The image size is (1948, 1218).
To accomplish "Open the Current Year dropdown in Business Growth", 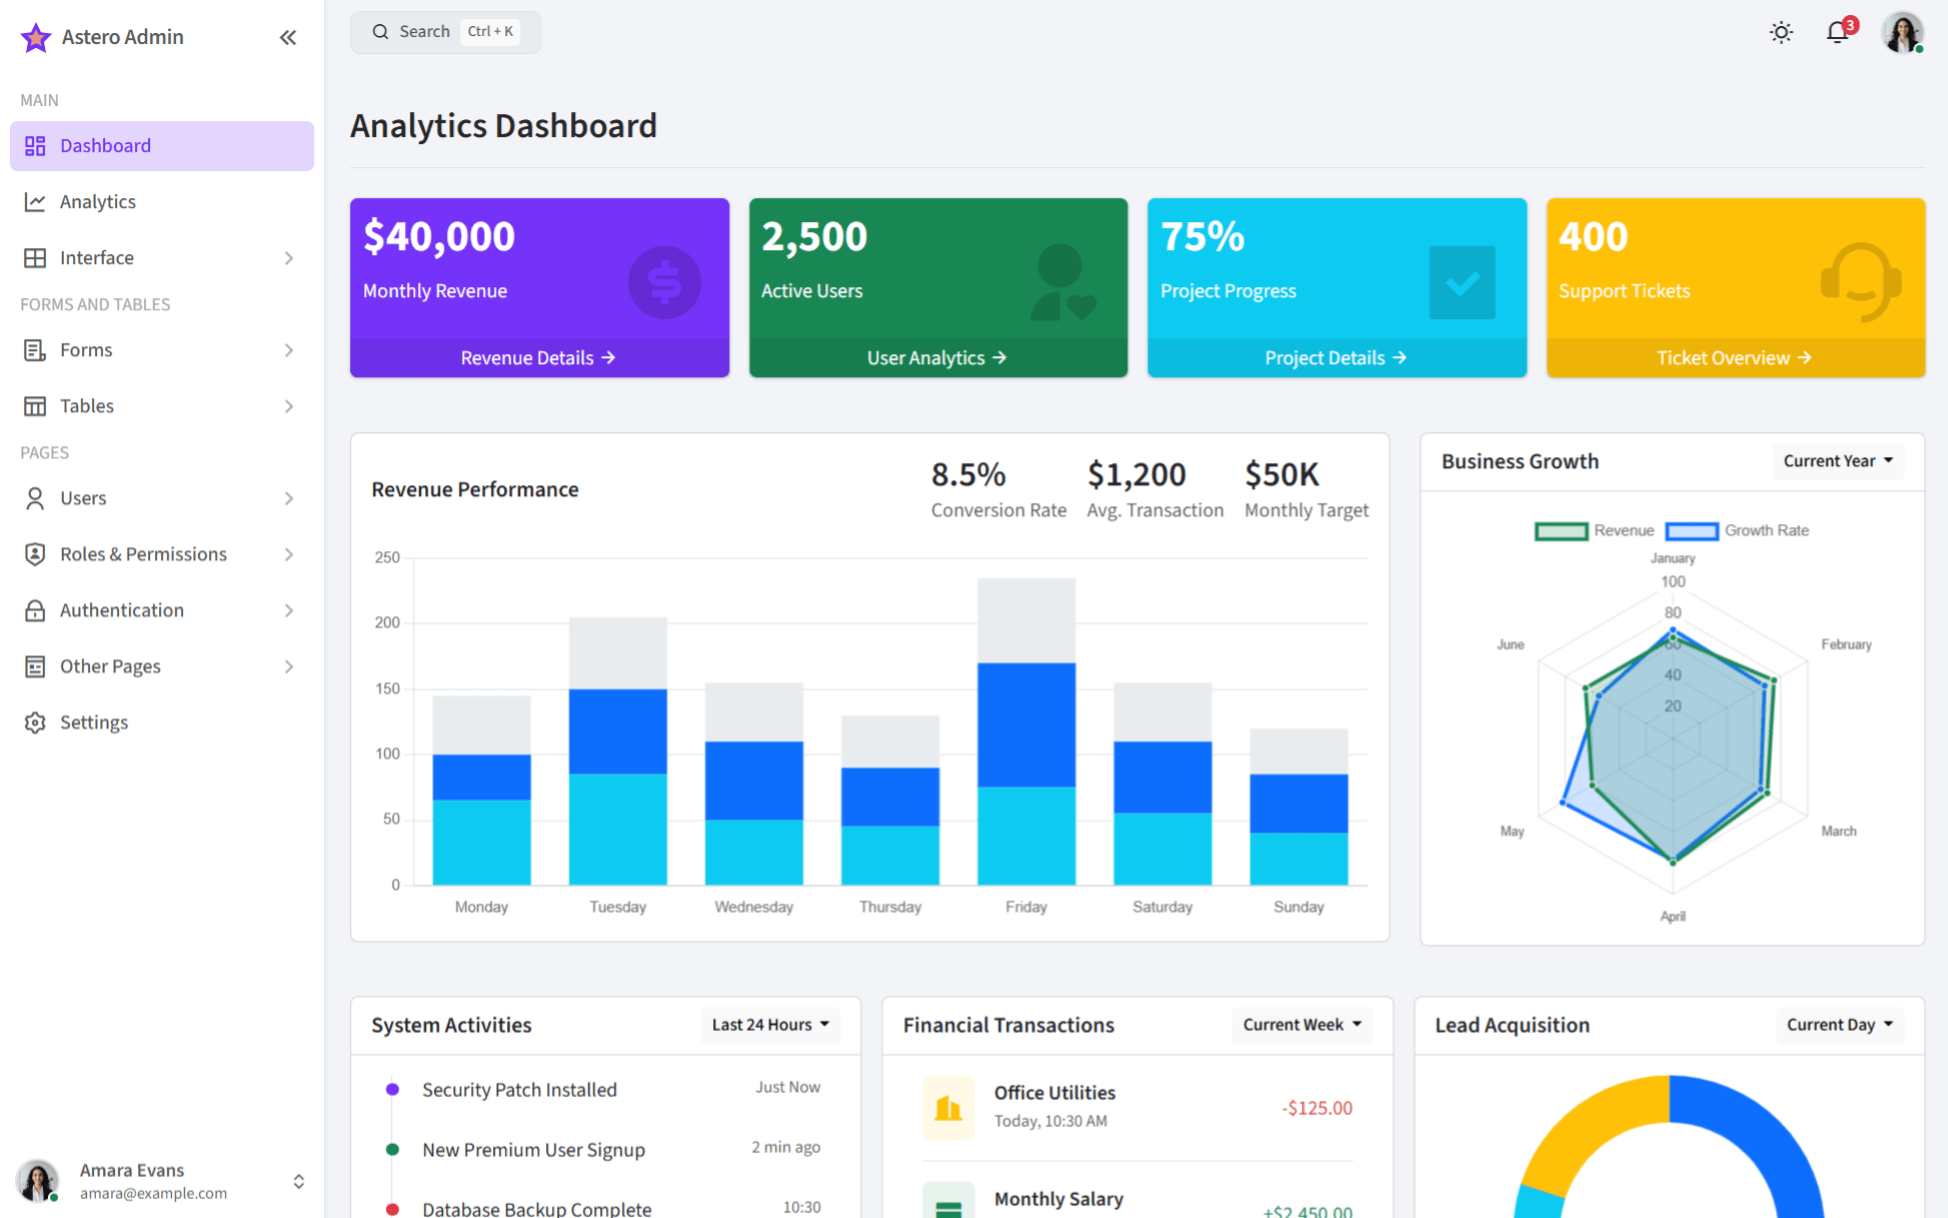I will [1838, 460].
